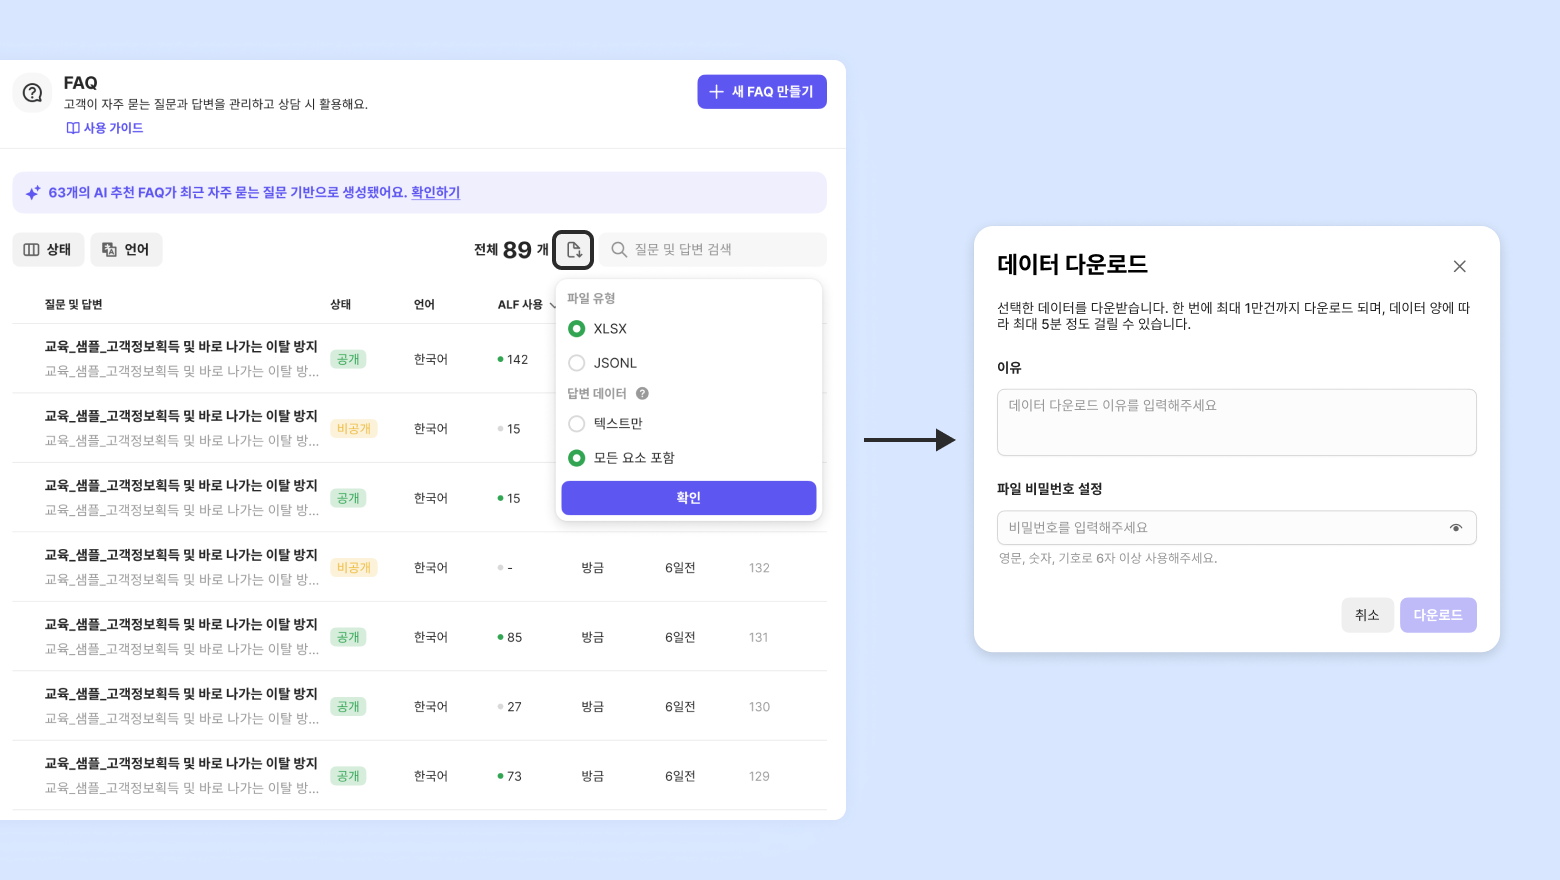Screen dimensions: 1560x880
Task: Open the 언어 filter
Action: click(x=126, y=249)
